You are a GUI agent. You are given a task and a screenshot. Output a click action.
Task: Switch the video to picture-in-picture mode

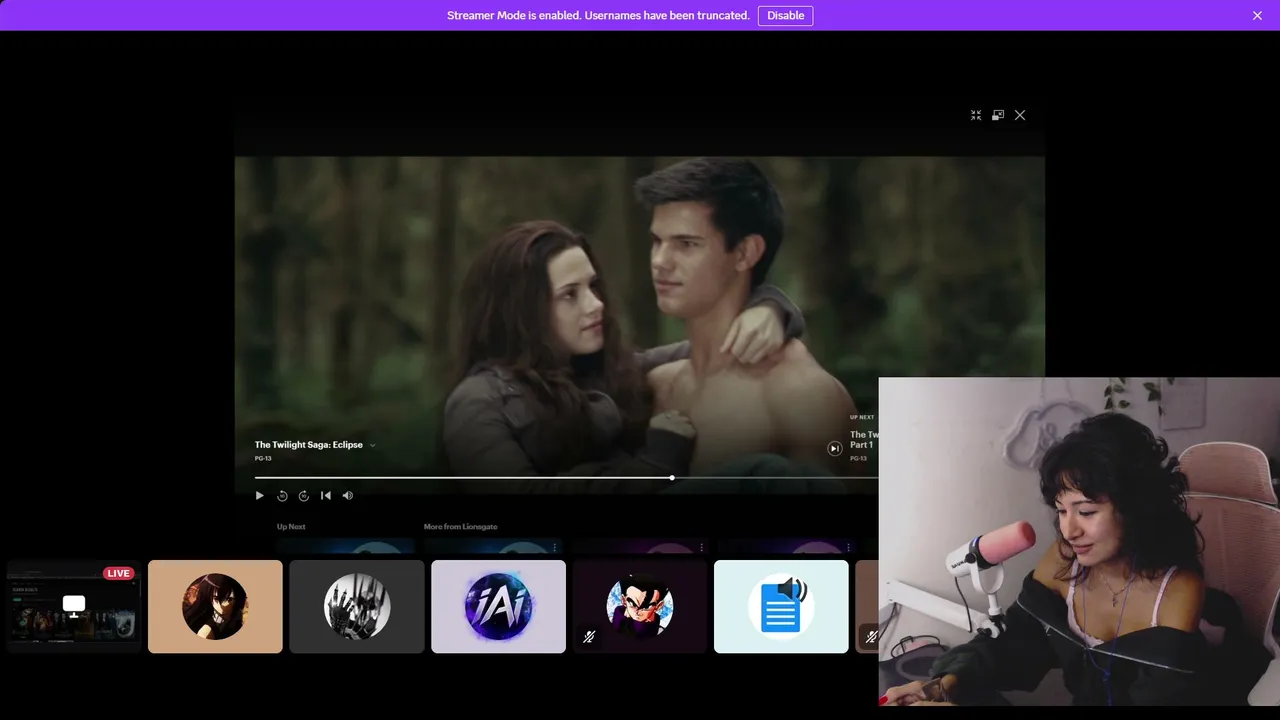tap(998, 115)
